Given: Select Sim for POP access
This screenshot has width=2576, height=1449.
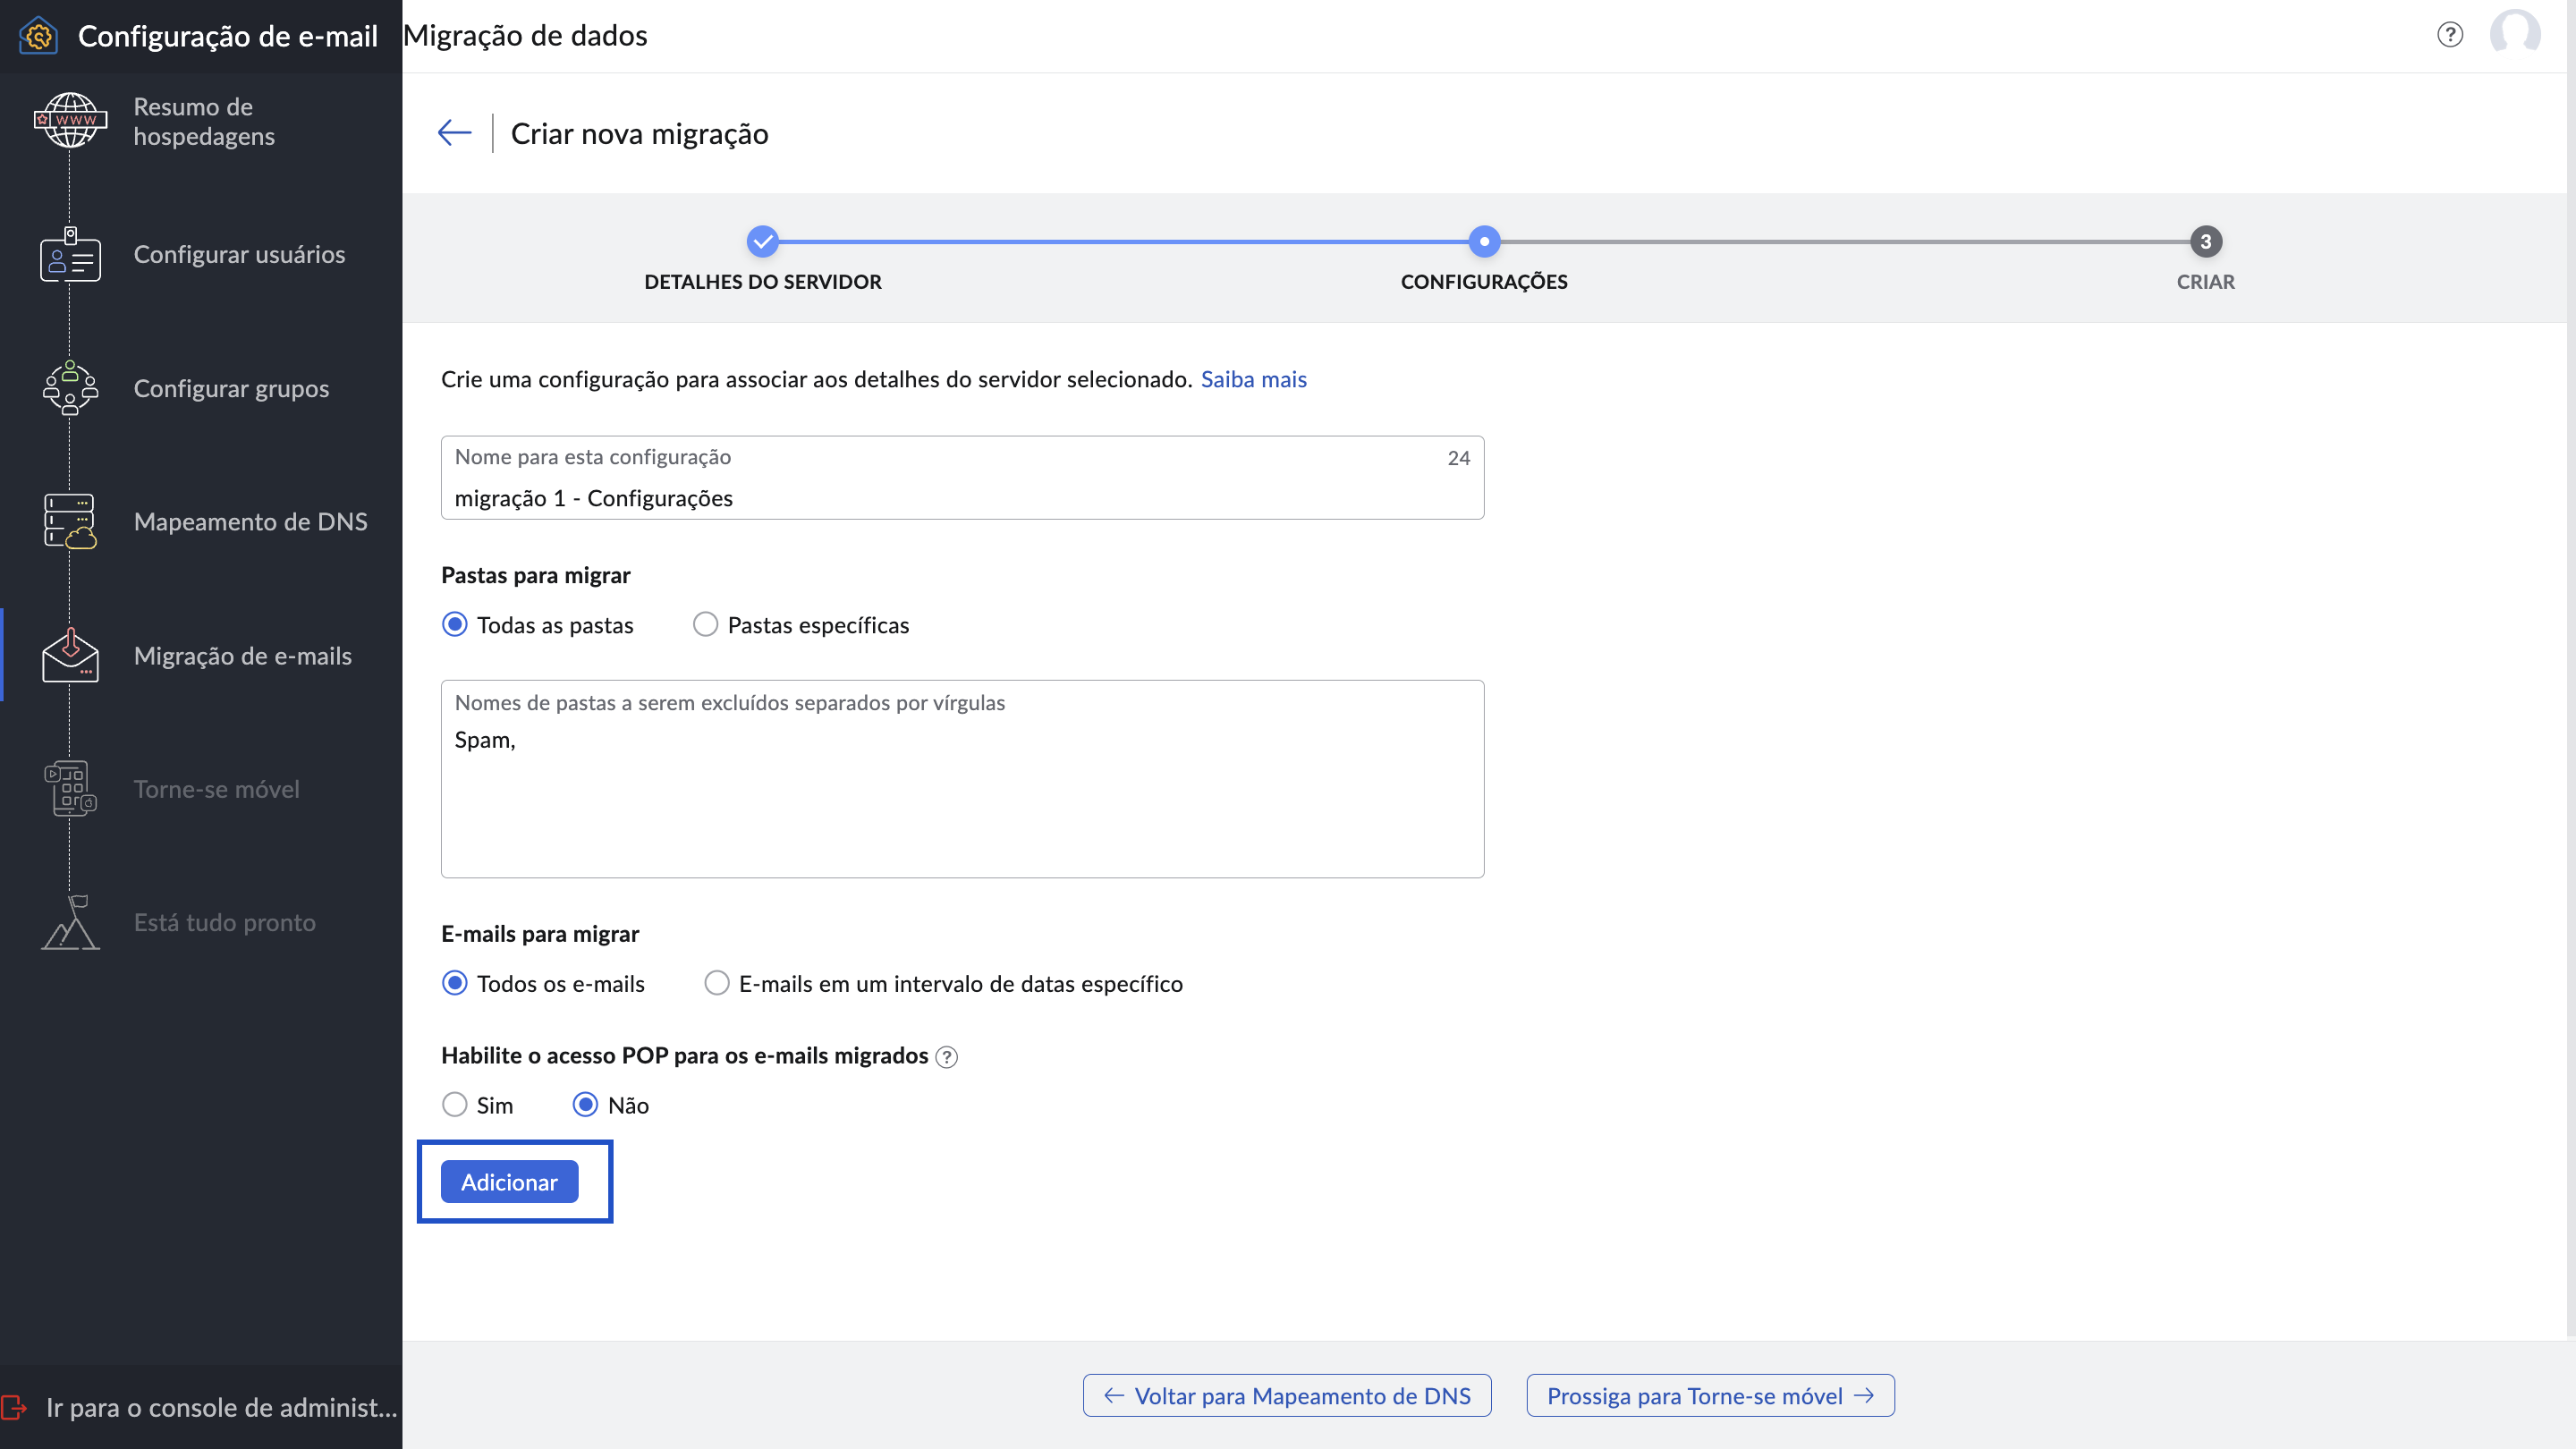Looking at the screenshot, I should [x=455, y=1105].
